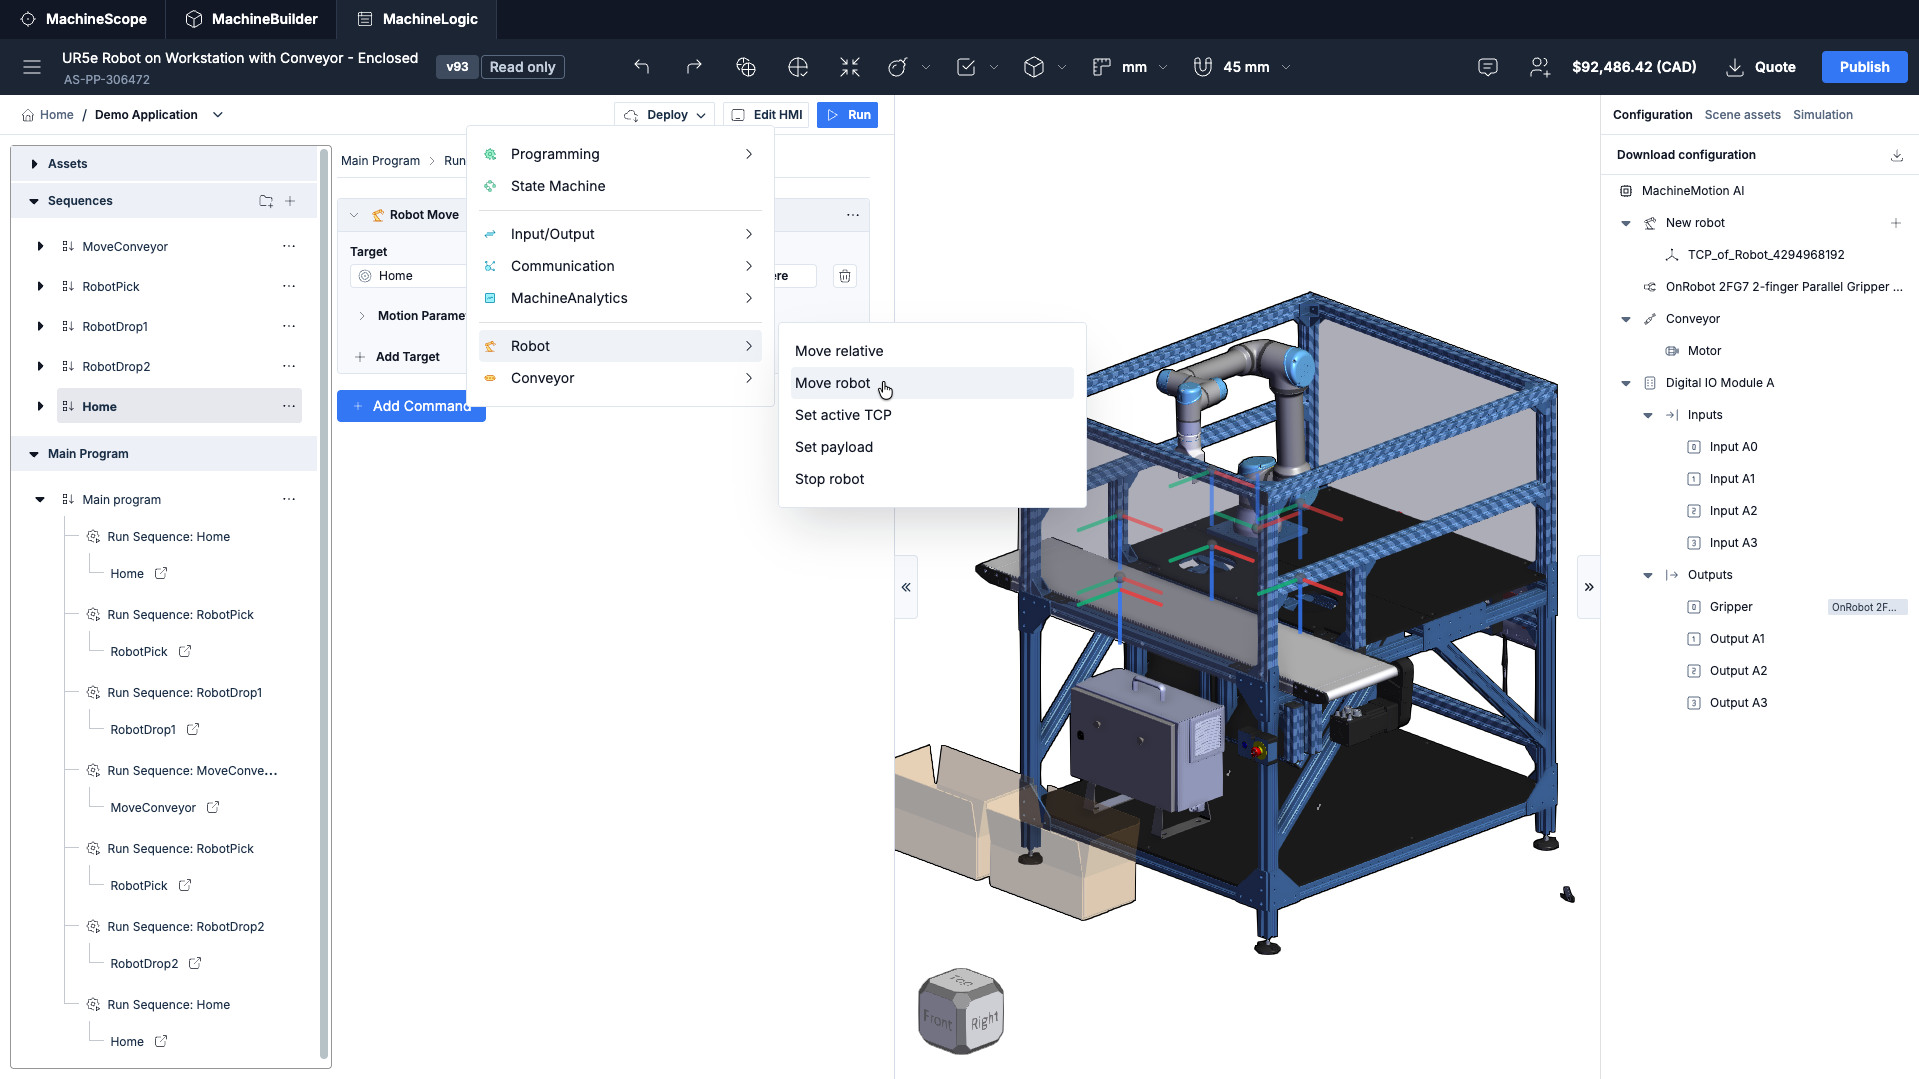Open the snap distance 45 mm dropdown
Screen dimensions: 1919x1079
point(1242,67)
